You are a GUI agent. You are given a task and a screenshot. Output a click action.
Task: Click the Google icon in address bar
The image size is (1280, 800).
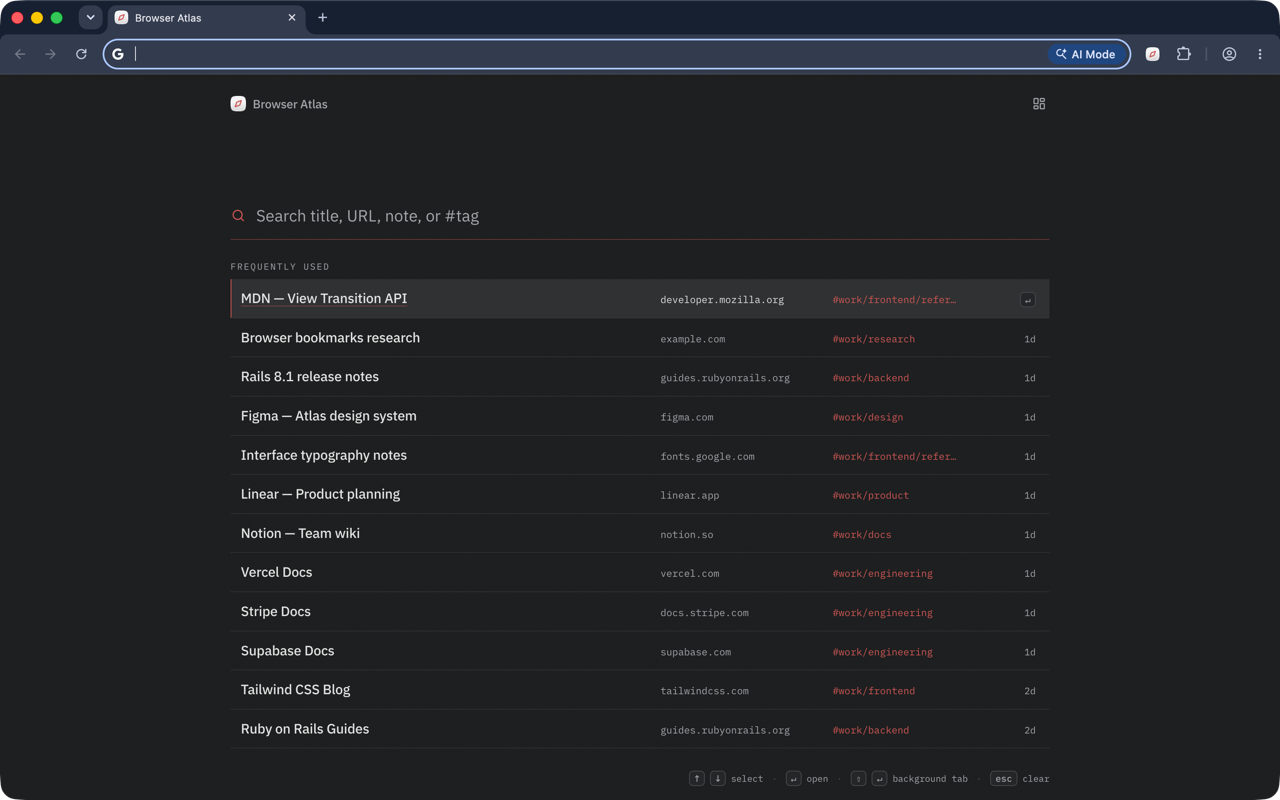pyautogui.click(x=118, y=54)
